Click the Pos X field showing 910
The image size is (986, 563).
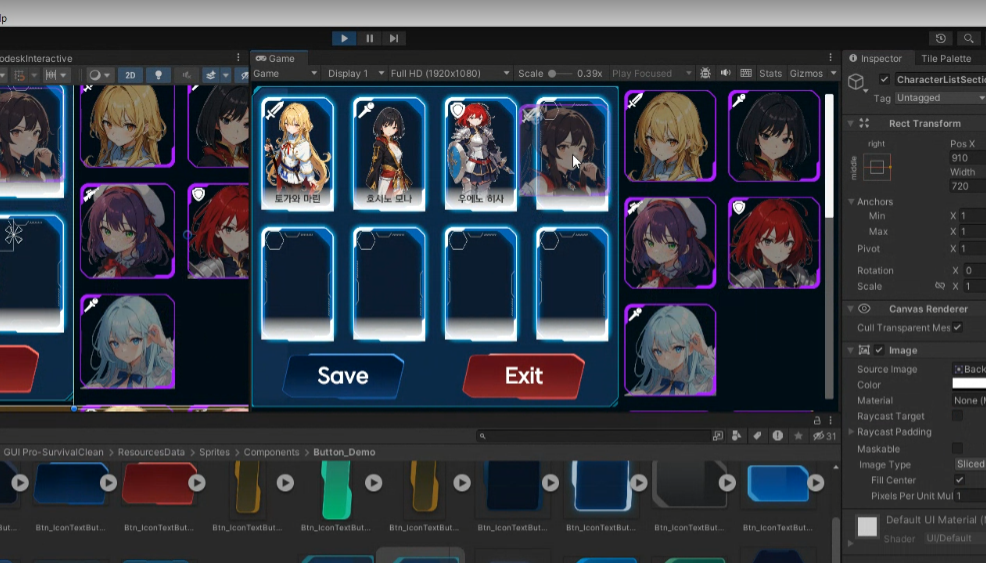coord(967,158)
